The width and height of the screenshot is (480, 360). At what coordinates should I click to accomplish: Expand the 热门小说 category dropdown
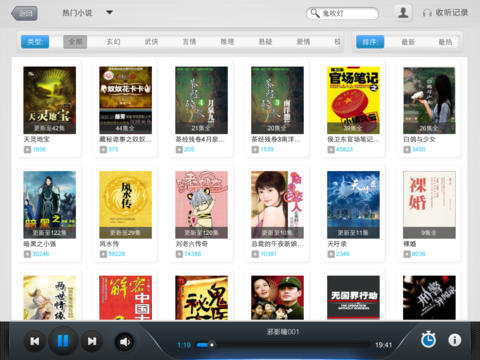click(x=109, y=13)
